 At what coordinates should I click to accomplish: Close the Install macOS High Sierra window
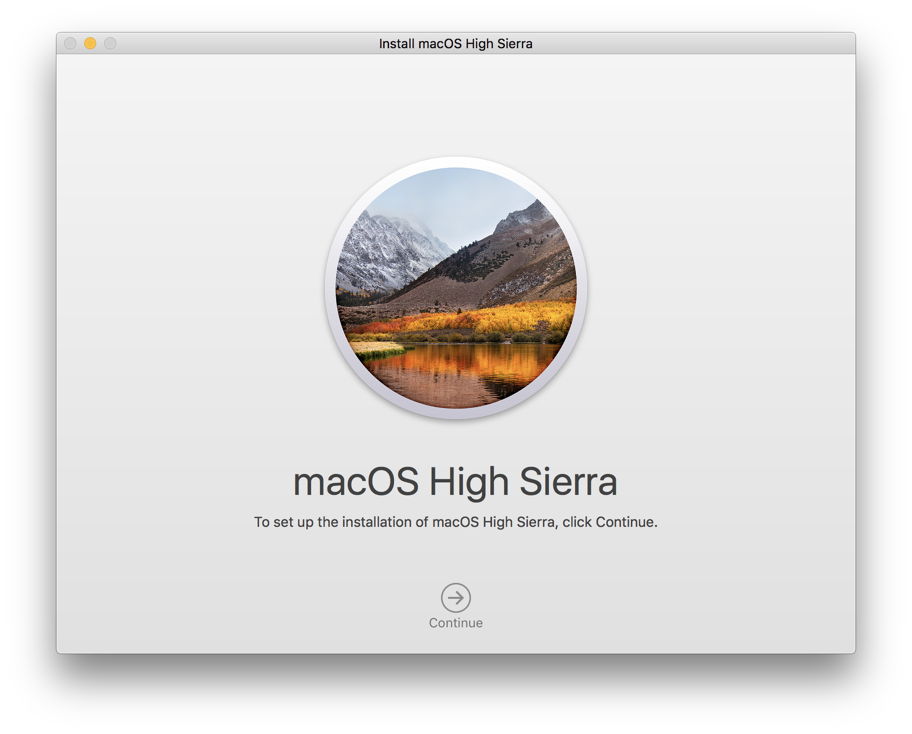click(68, 43)
